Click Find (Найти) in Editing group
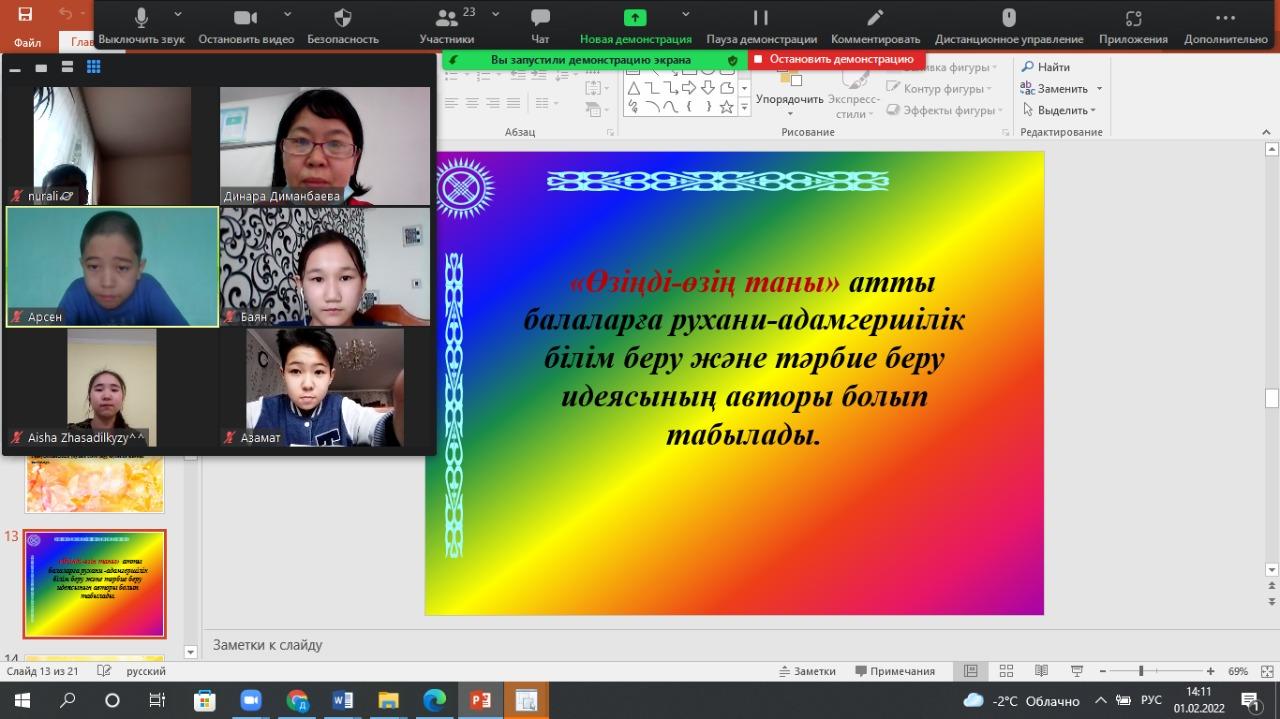1280x719 pixels. coord(1046,67)
